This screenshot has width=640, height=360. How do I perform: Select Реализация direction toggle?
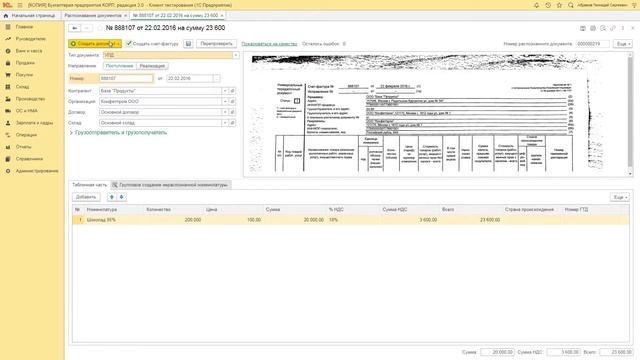pos(152,66)
